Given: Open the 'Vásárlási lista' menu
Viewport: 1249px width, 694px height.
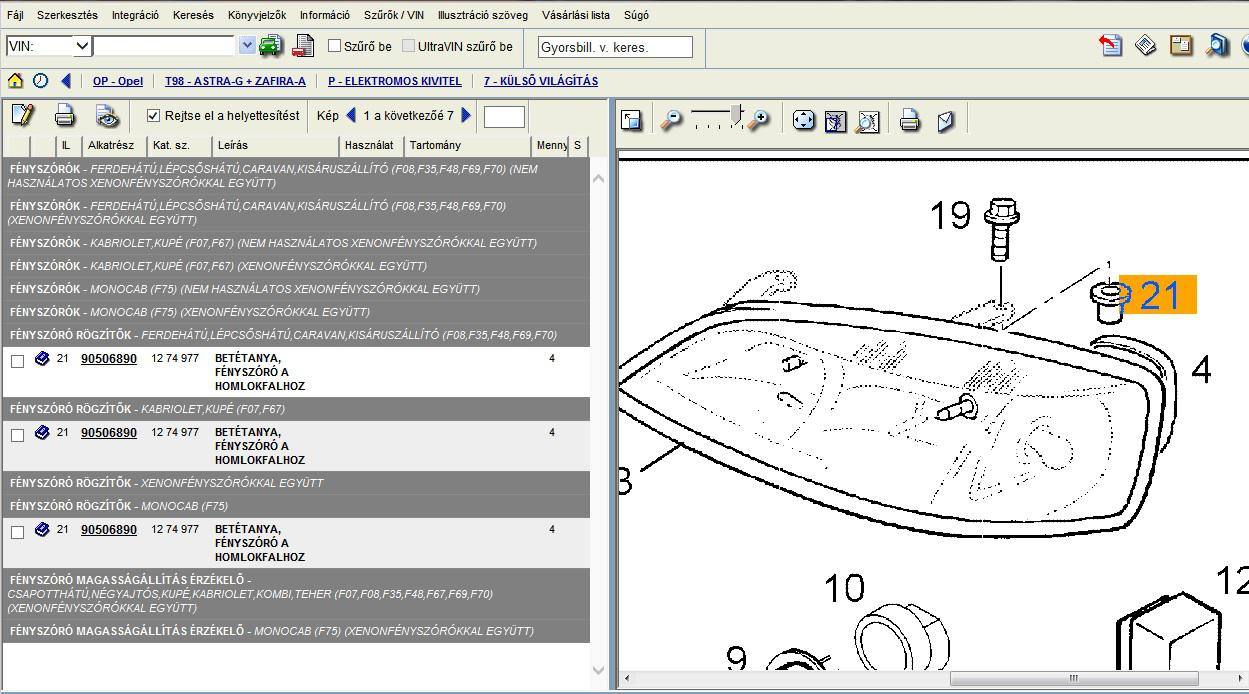Looking at the screenshot, I should [x=575, y=15].
